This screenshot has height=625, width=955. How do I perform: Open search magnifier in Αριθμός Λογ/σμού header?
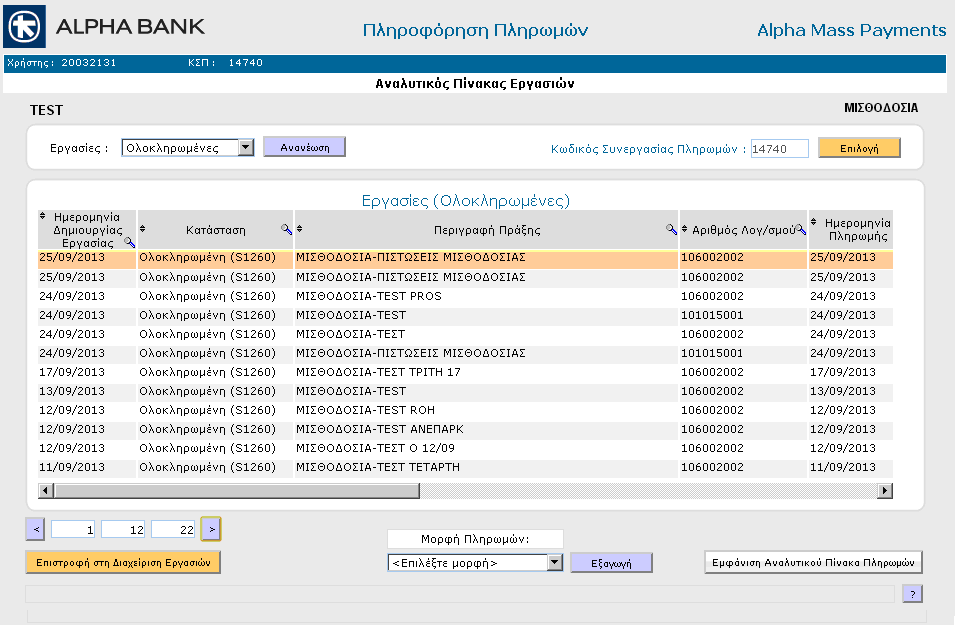pyautogui.click(x=801, y=230)
